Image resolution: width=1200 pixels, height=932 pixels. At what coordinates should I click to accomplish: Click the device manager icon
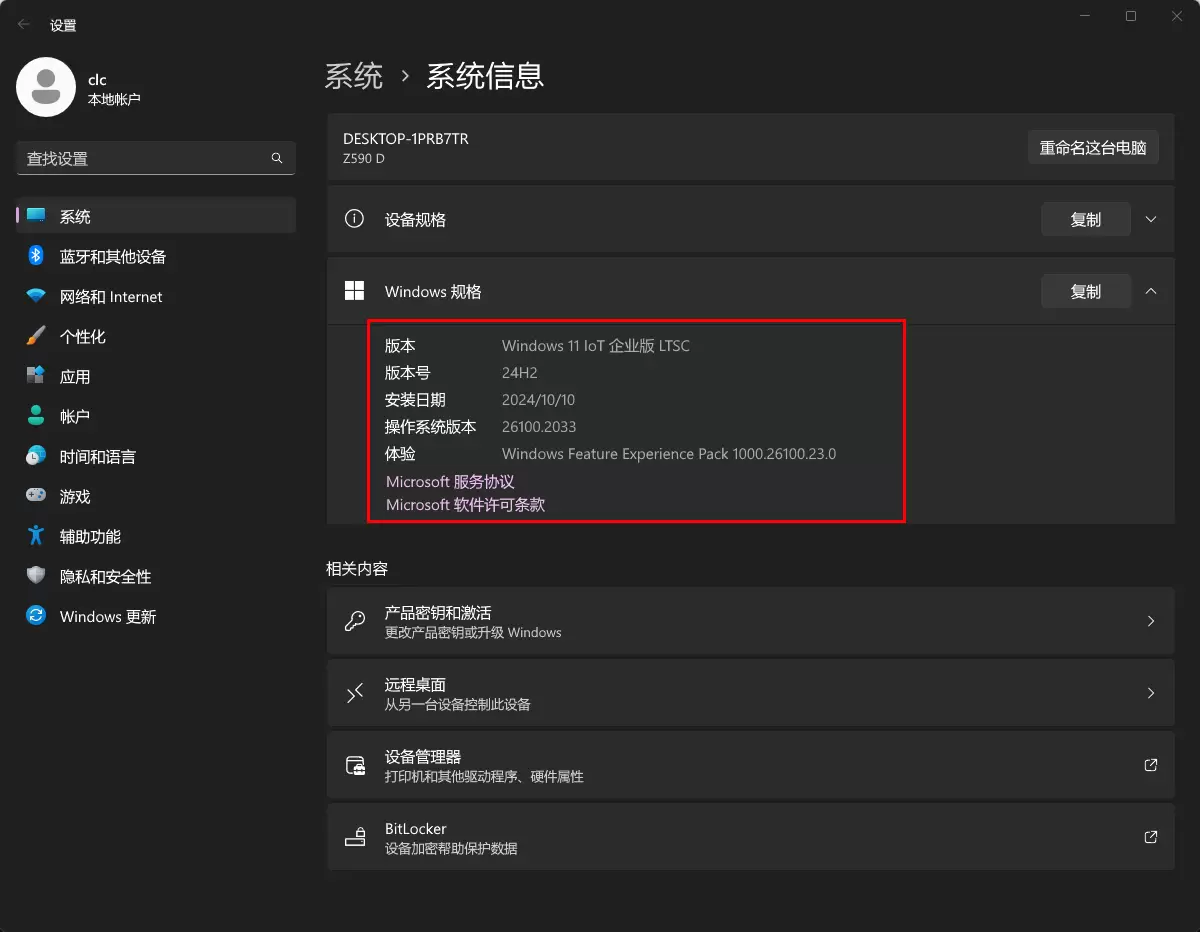pyautogui.click(x=355, y=766)
